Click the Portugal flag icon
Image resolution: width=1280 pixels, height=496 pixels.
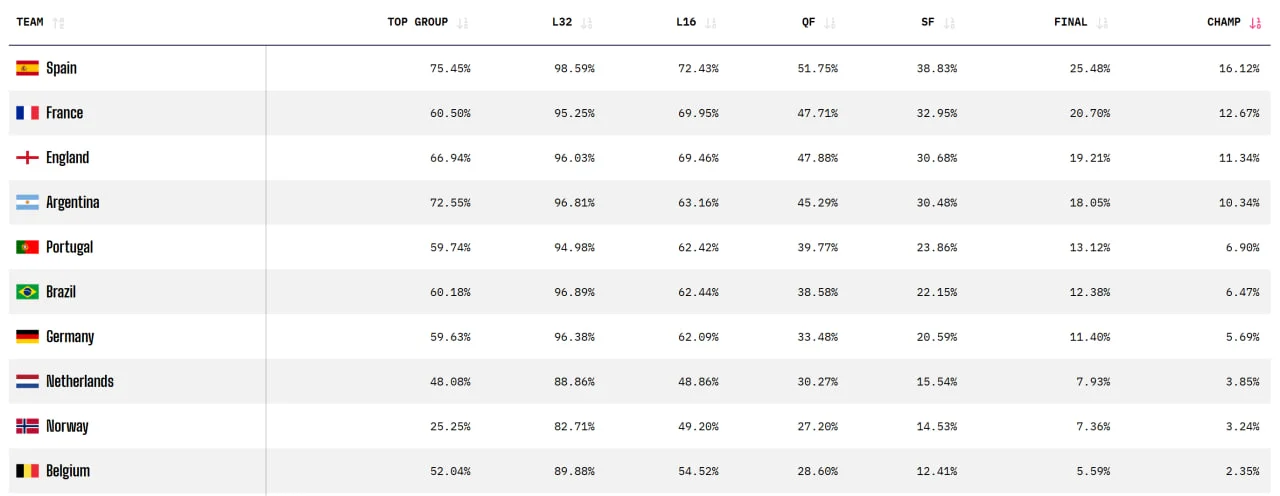click(x=27, y=247)
